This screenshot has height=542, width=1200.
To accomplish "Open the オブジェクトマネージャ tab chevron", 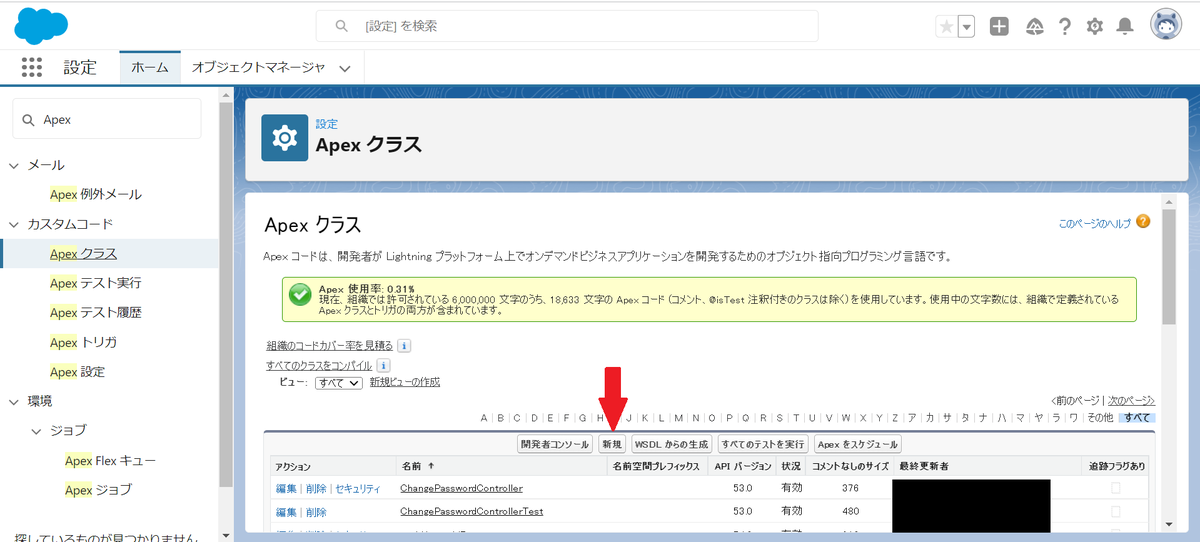I will point(345,69).
